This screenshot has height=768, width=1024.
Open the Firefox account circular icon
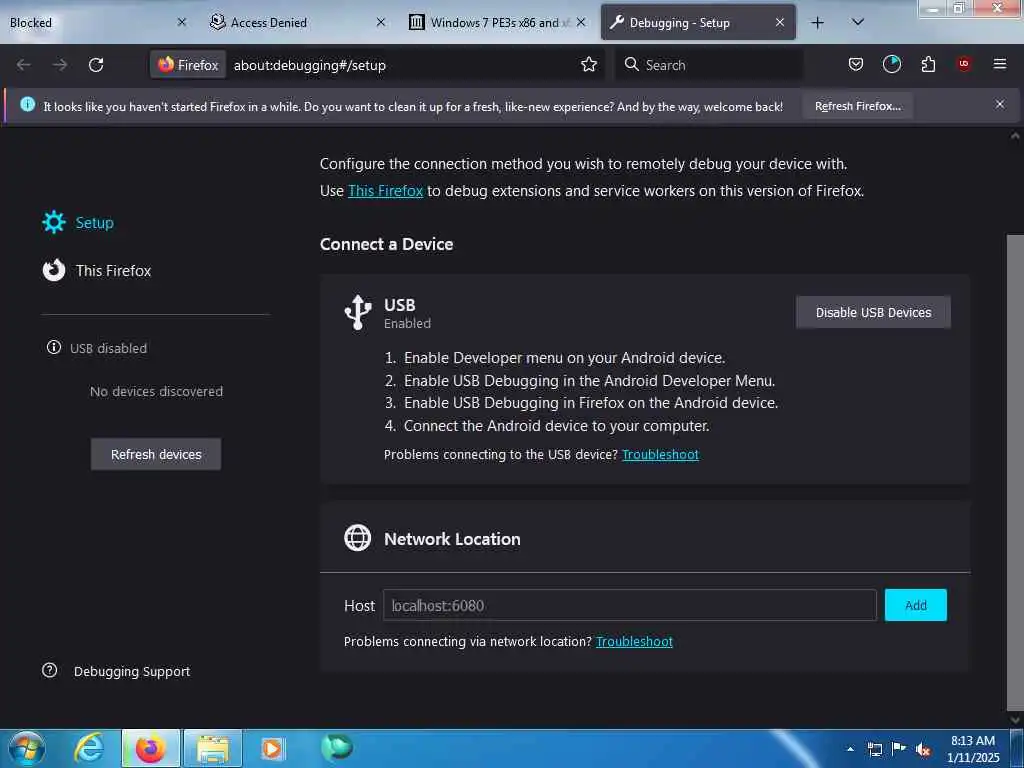point(891,64)
